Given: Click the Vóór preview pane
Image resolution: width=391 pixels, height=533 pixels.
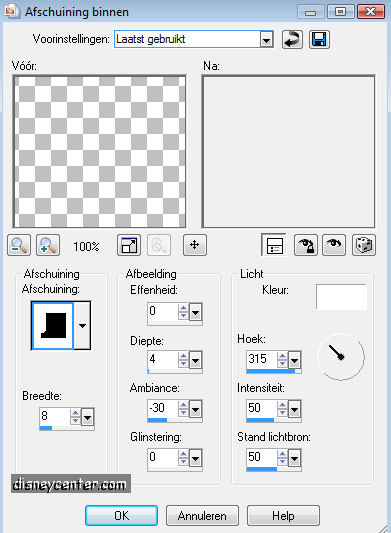Looking at the screenshot, I should click(100, 152).
